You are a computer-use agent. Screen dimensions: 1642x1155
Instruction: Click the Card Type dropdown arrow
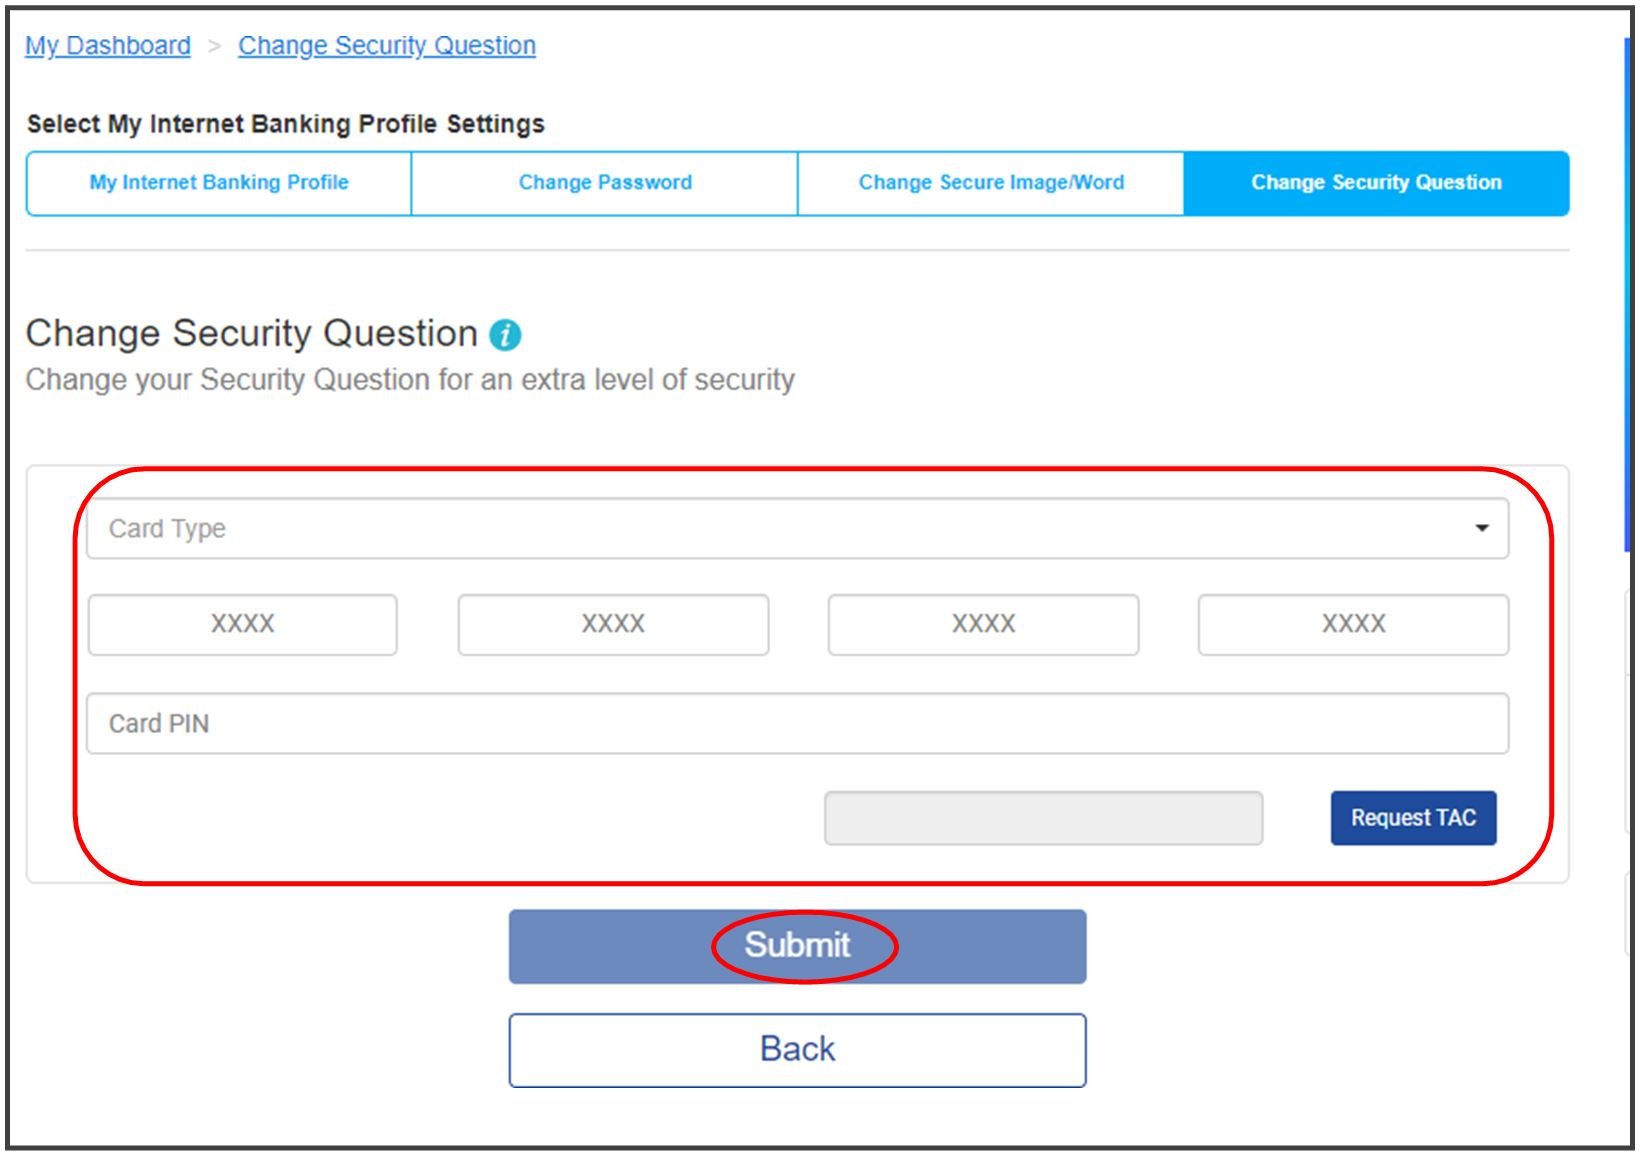(1482, 528)
